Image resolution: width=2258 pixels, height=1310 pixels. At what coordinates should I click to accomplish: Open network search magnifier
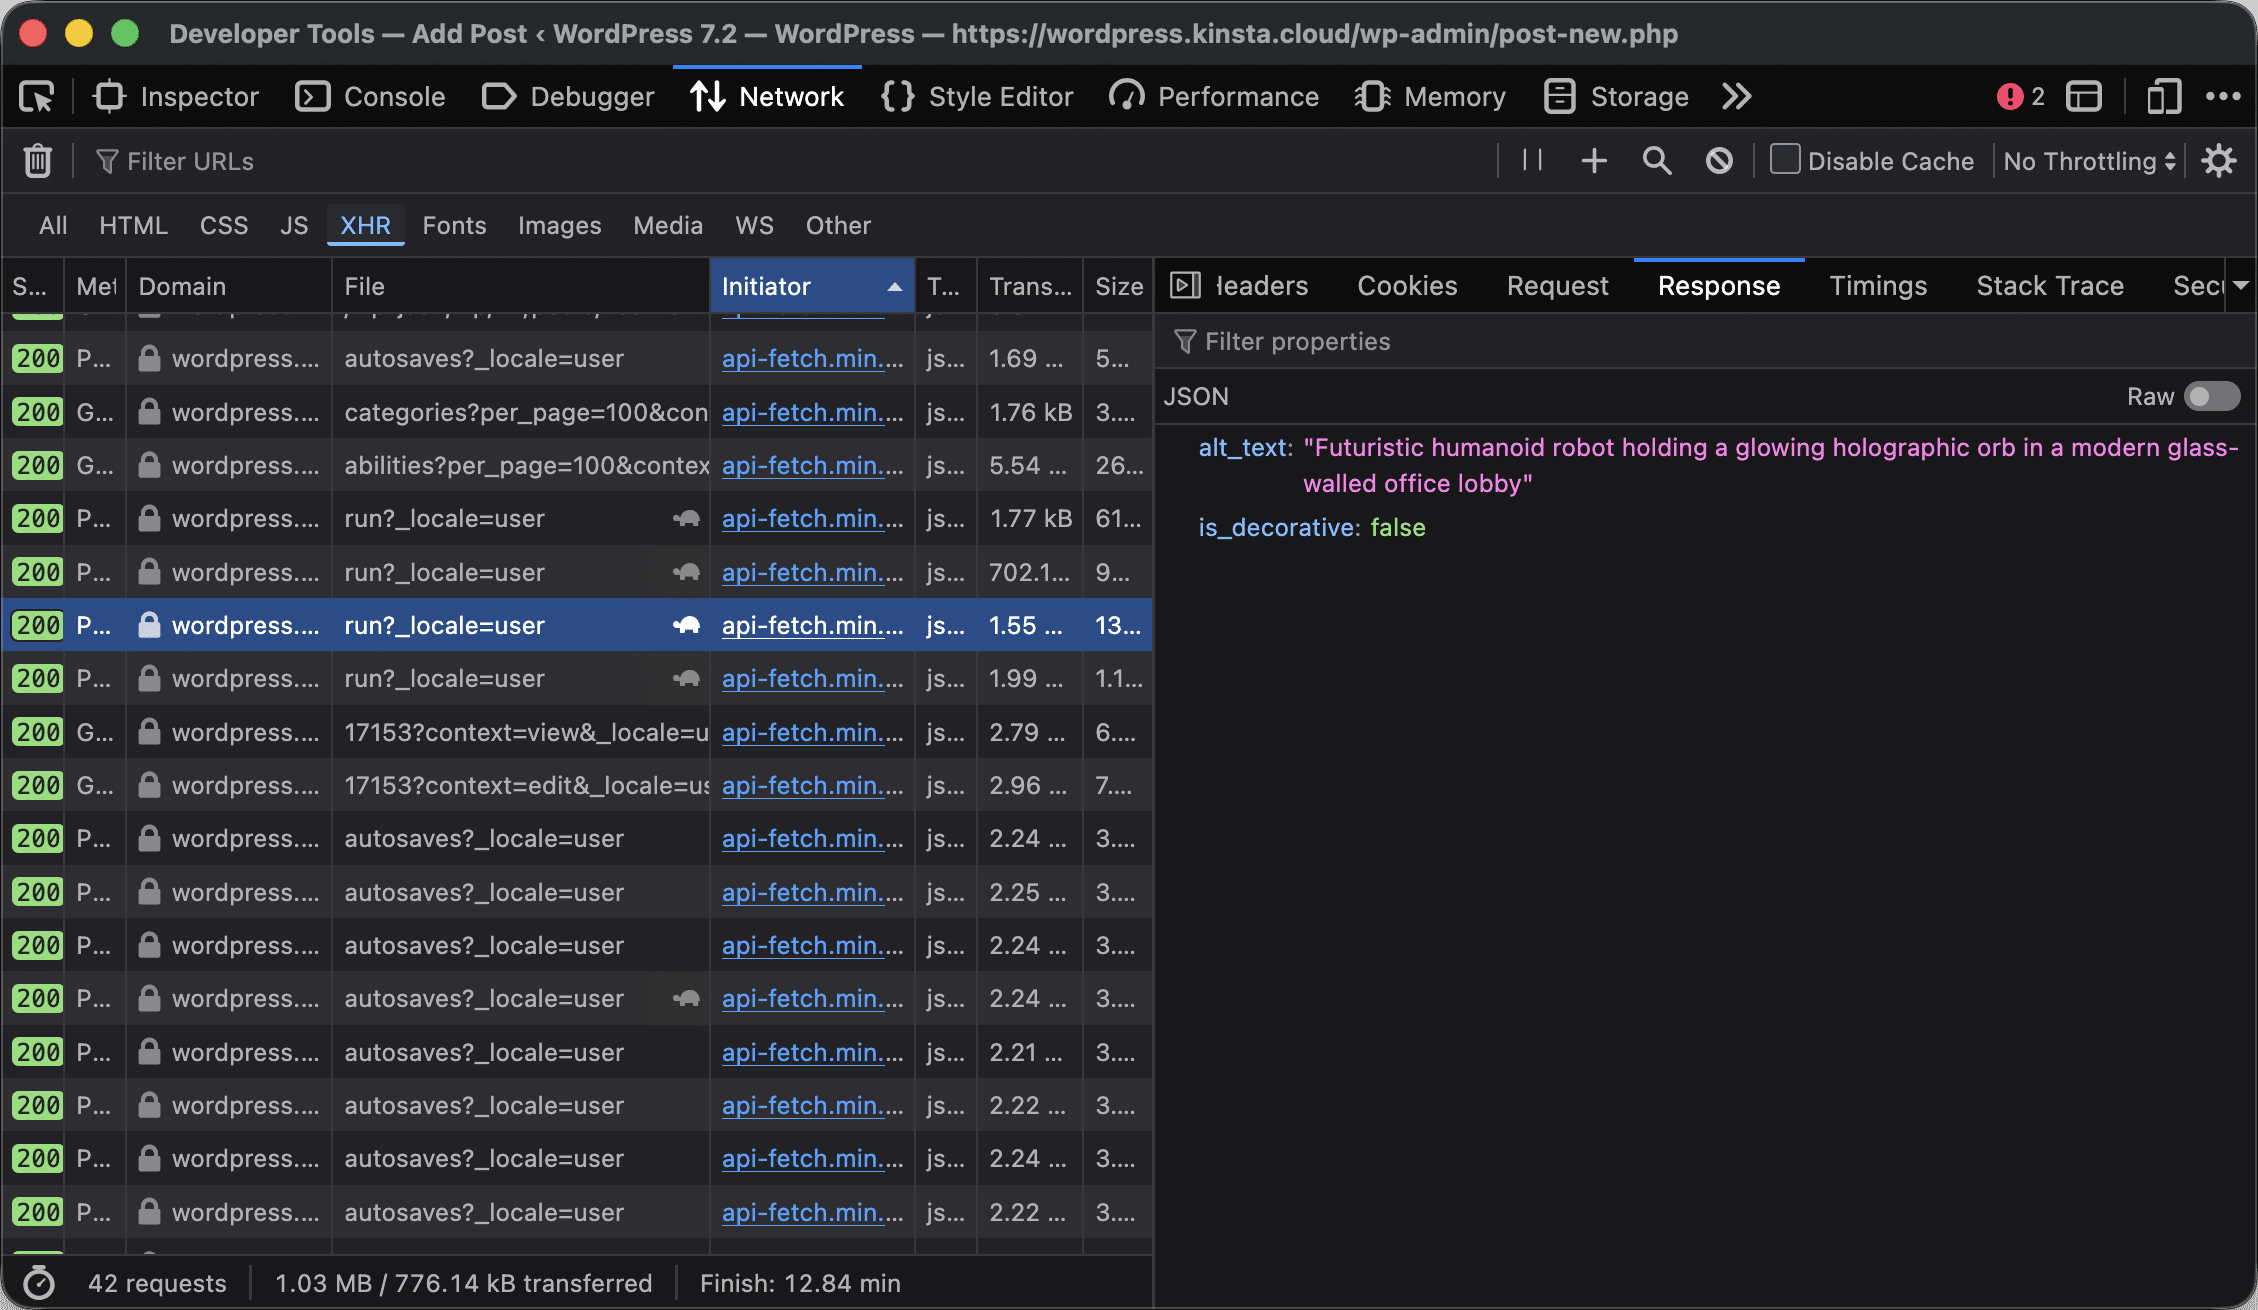[x=1657, y=161]
